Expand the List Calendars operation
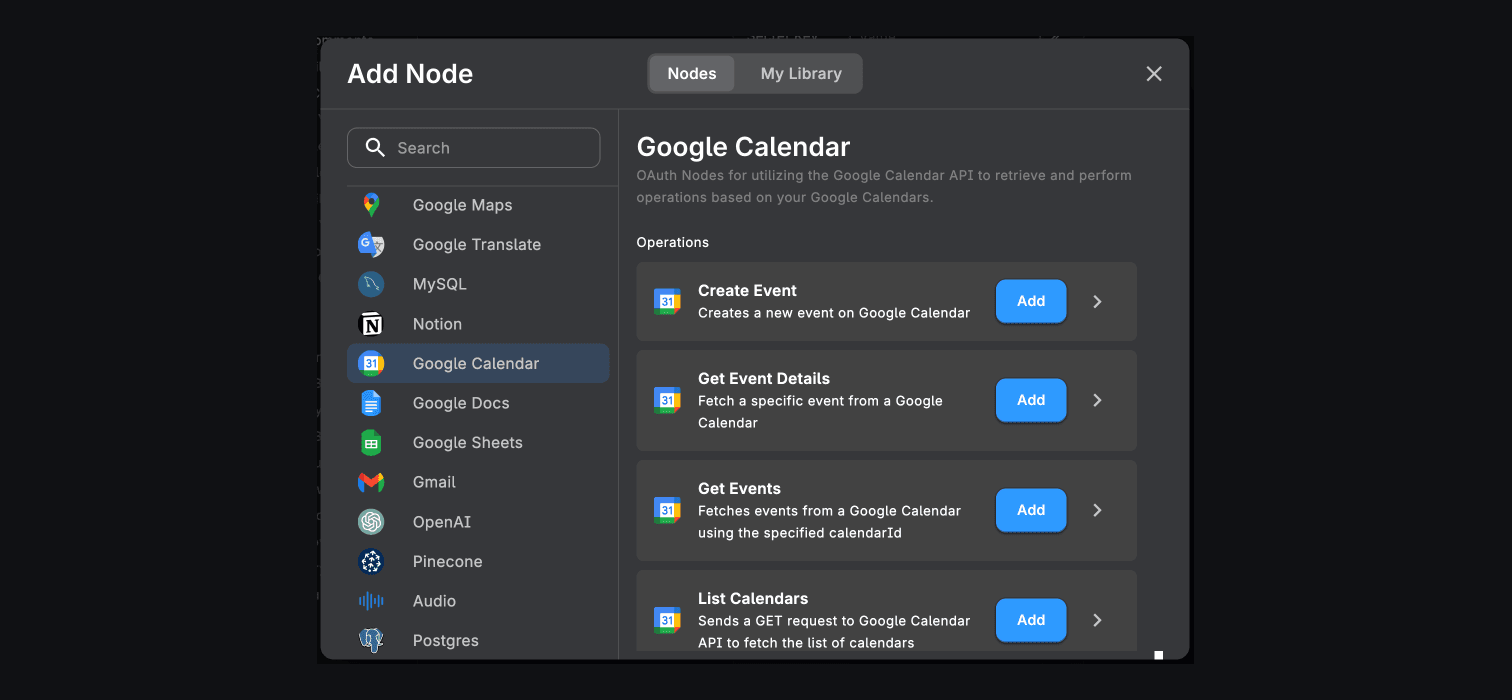Image resolution: width=1512 pixels, height=700 pixels. (x=1097, y=620)
